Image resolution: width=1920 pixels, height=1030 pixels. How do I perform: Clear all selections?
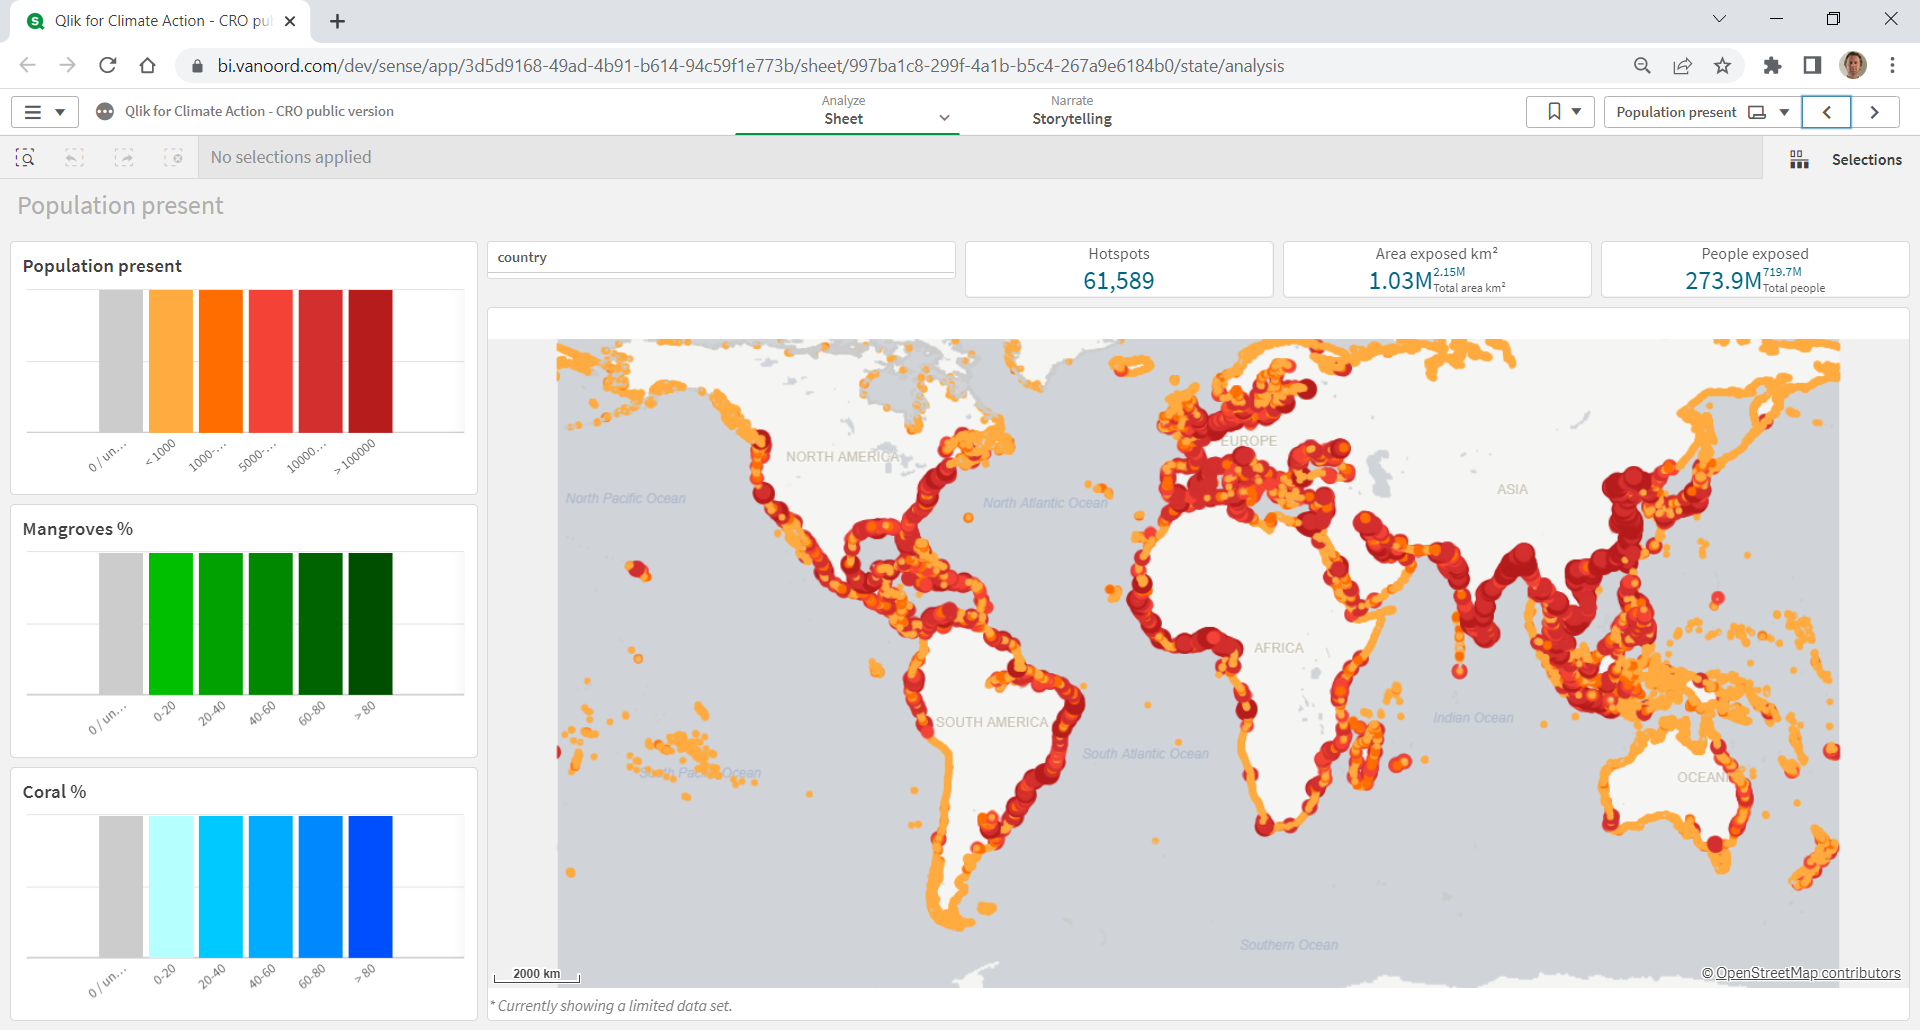click(175, 157)
